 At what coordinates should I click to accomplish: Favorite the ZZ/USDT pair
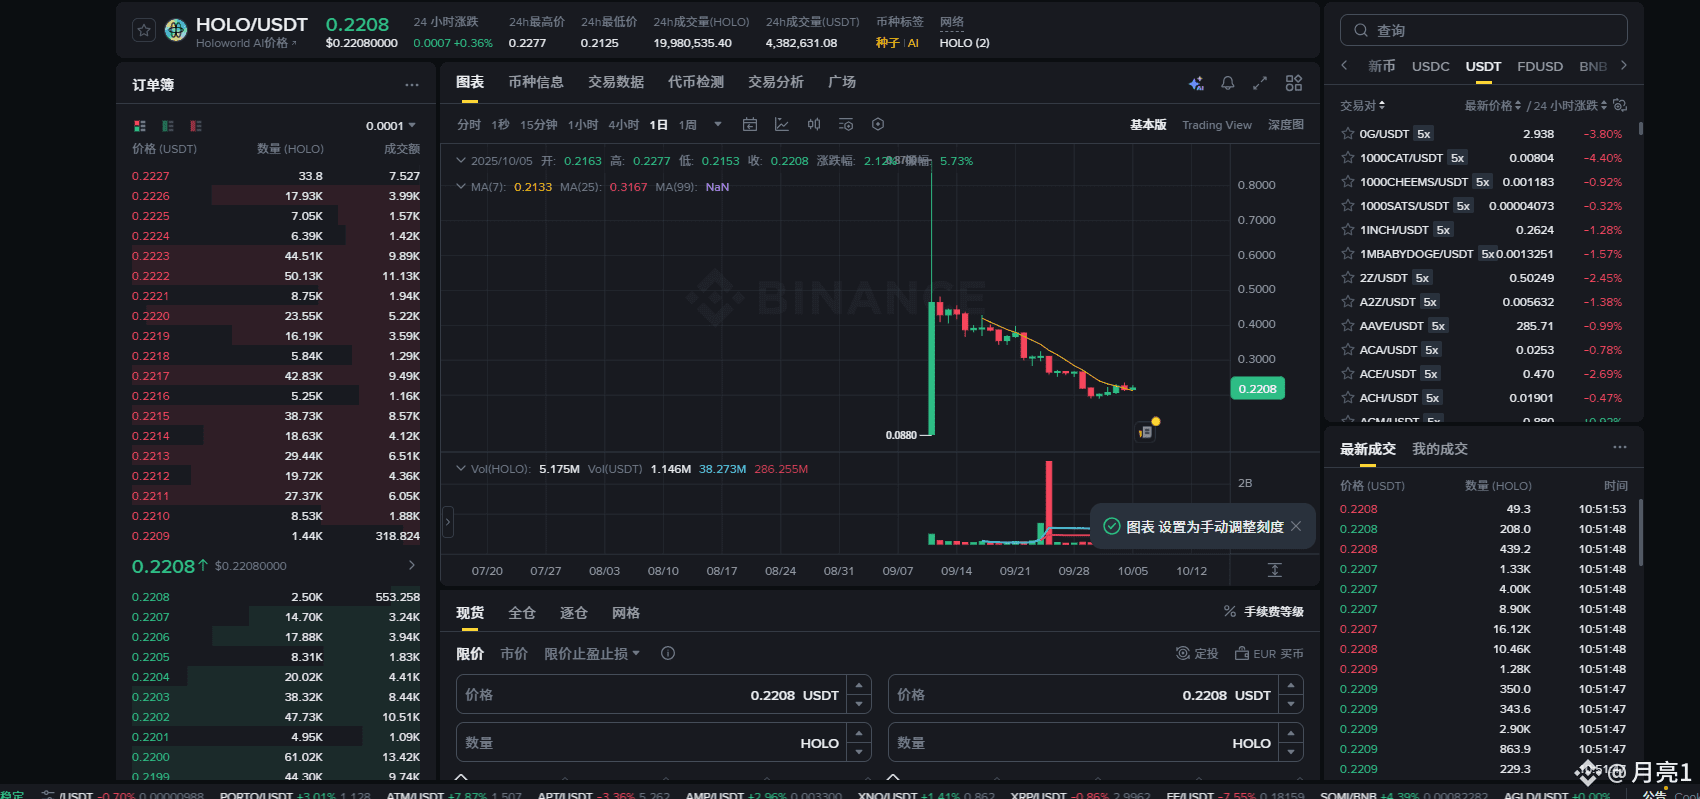pyautogui.click(x=1348, y=278)
